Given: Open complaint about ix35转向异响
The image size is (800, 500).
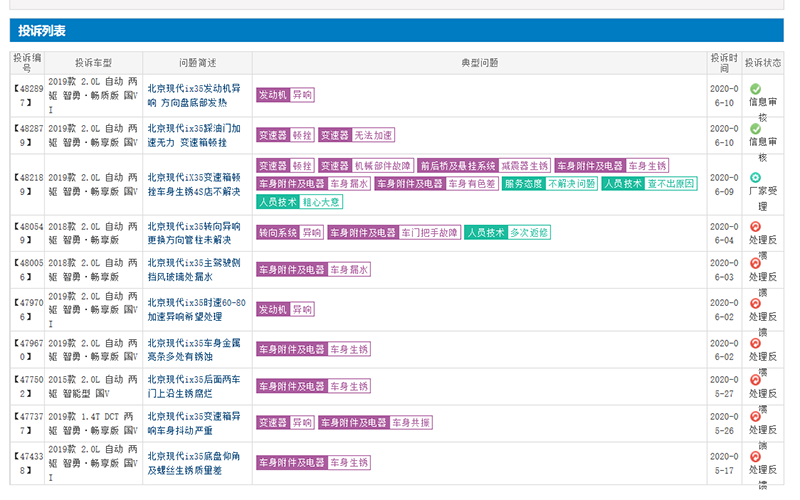Looking at the screenshot, I should (x=194, y=233).
